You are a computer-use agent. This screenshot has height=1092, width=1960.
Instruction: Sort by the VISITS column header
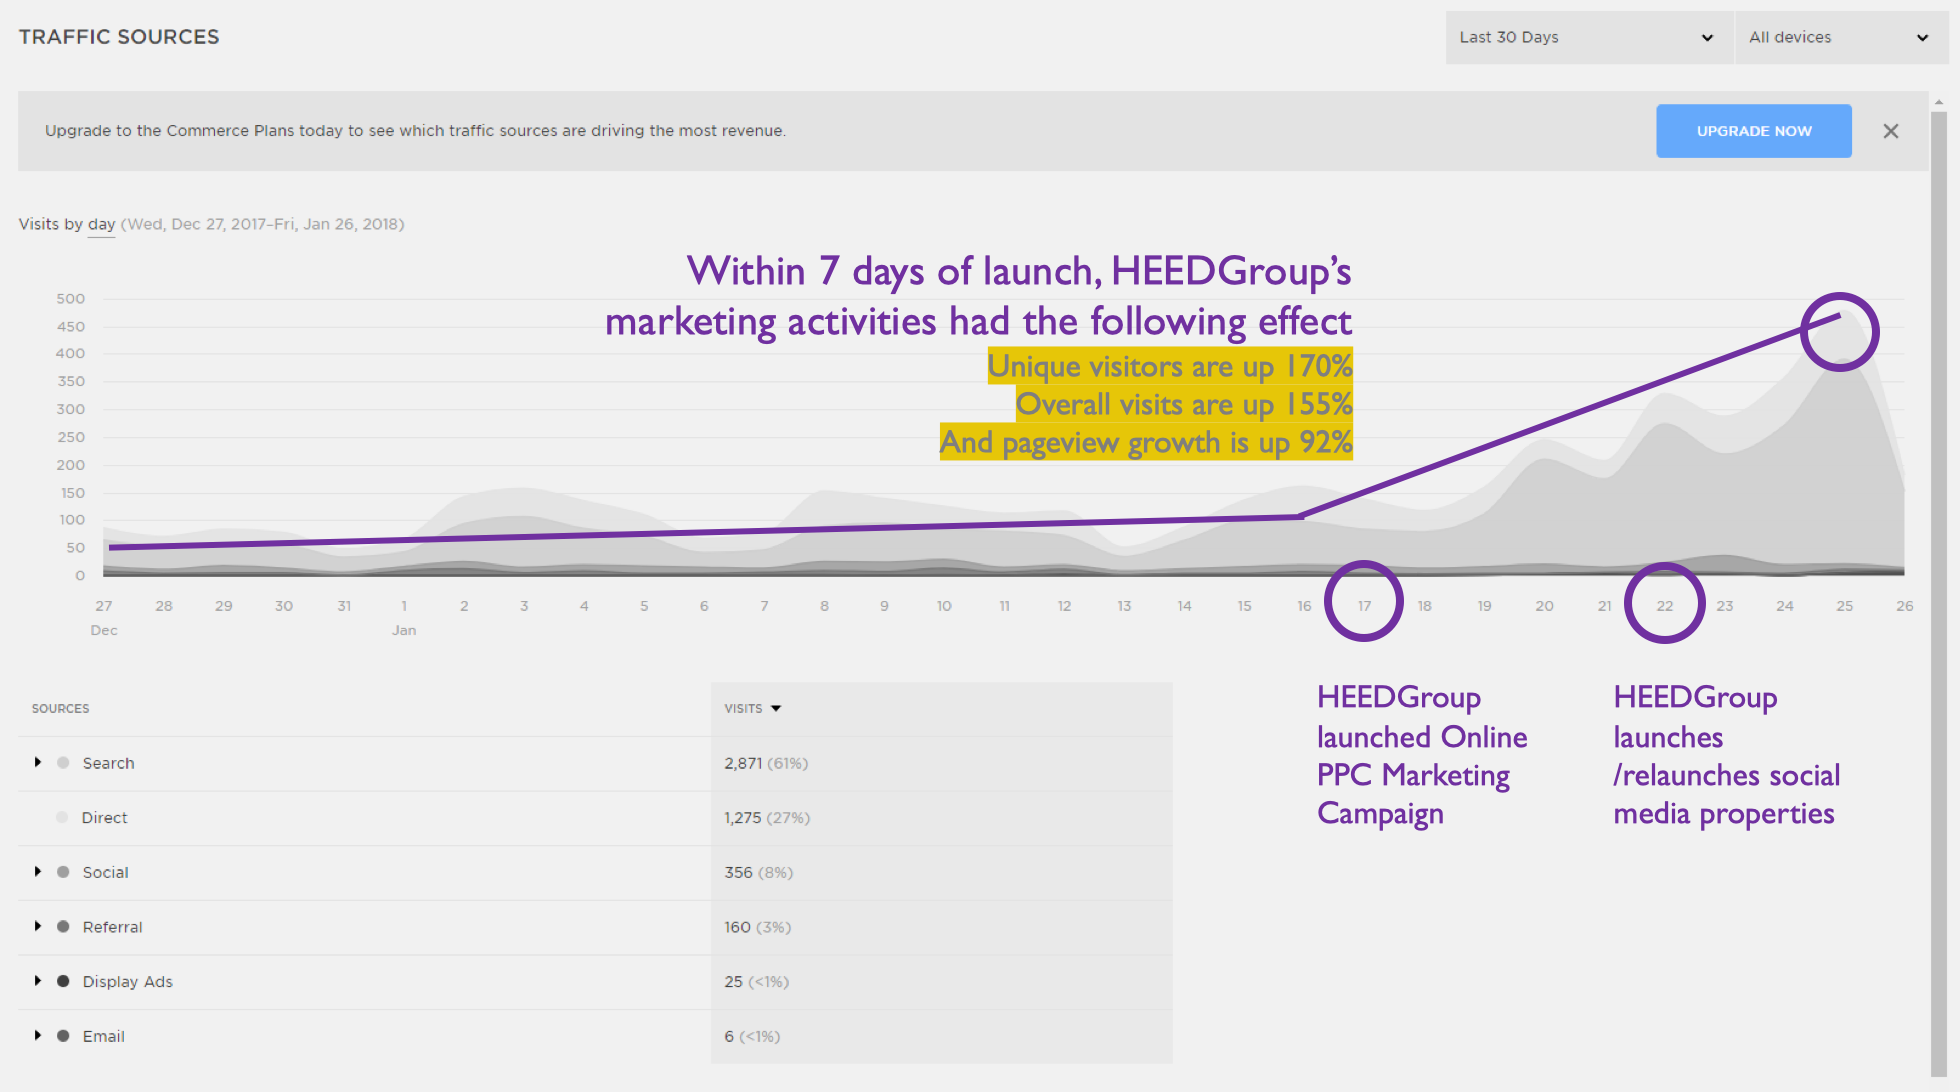point(752,709)
